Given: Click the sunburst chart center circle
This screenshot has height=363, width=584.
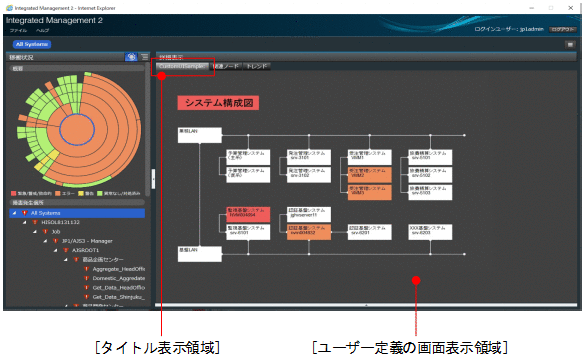Looking at the screenshot, I should click(77, 129).
